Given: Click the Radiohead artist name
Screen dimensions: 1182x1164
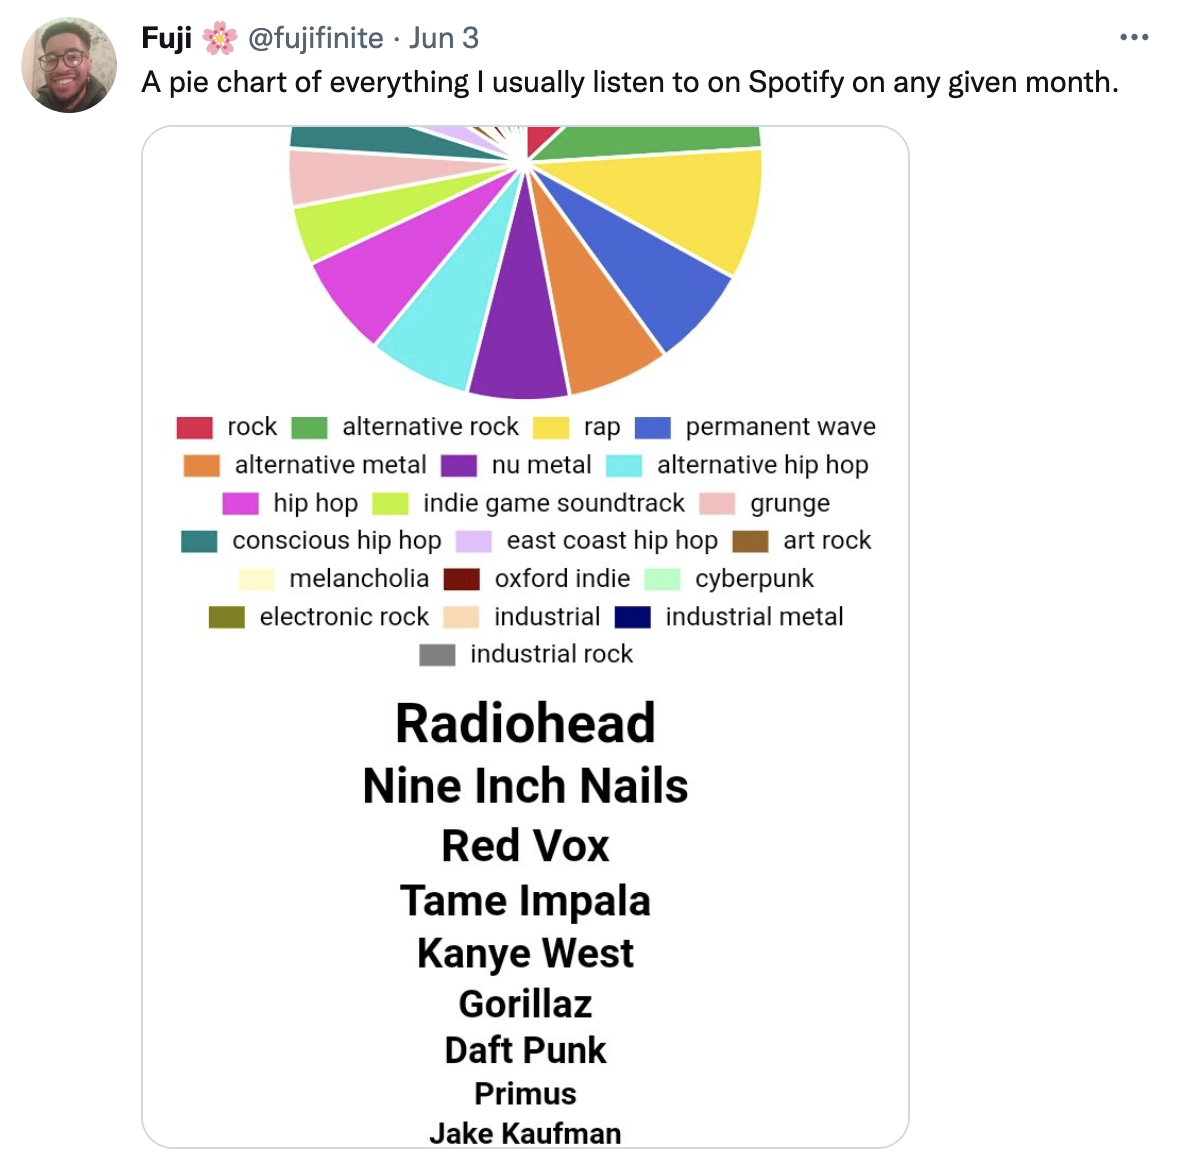Looking at the screenshot, I should point(525,723).
